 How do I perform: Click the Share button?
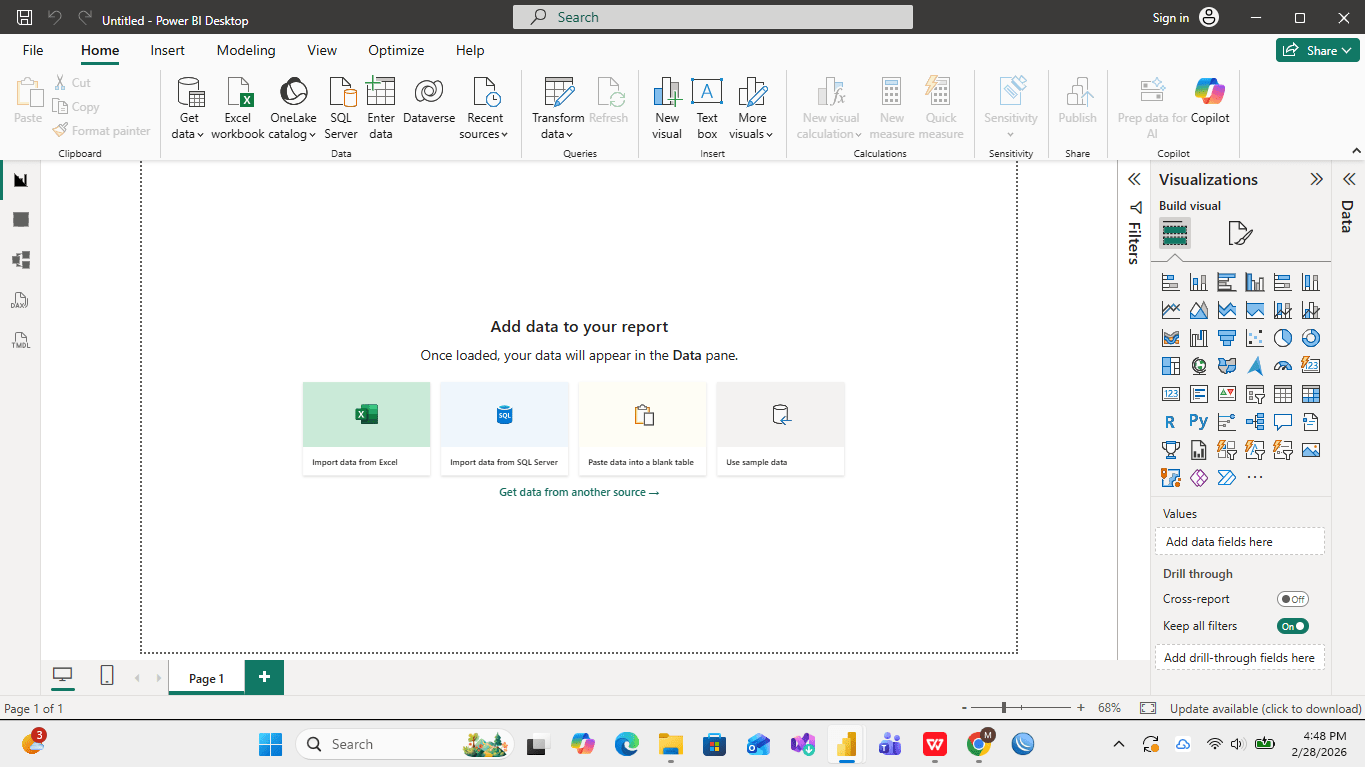click(x=1317, y=50)
